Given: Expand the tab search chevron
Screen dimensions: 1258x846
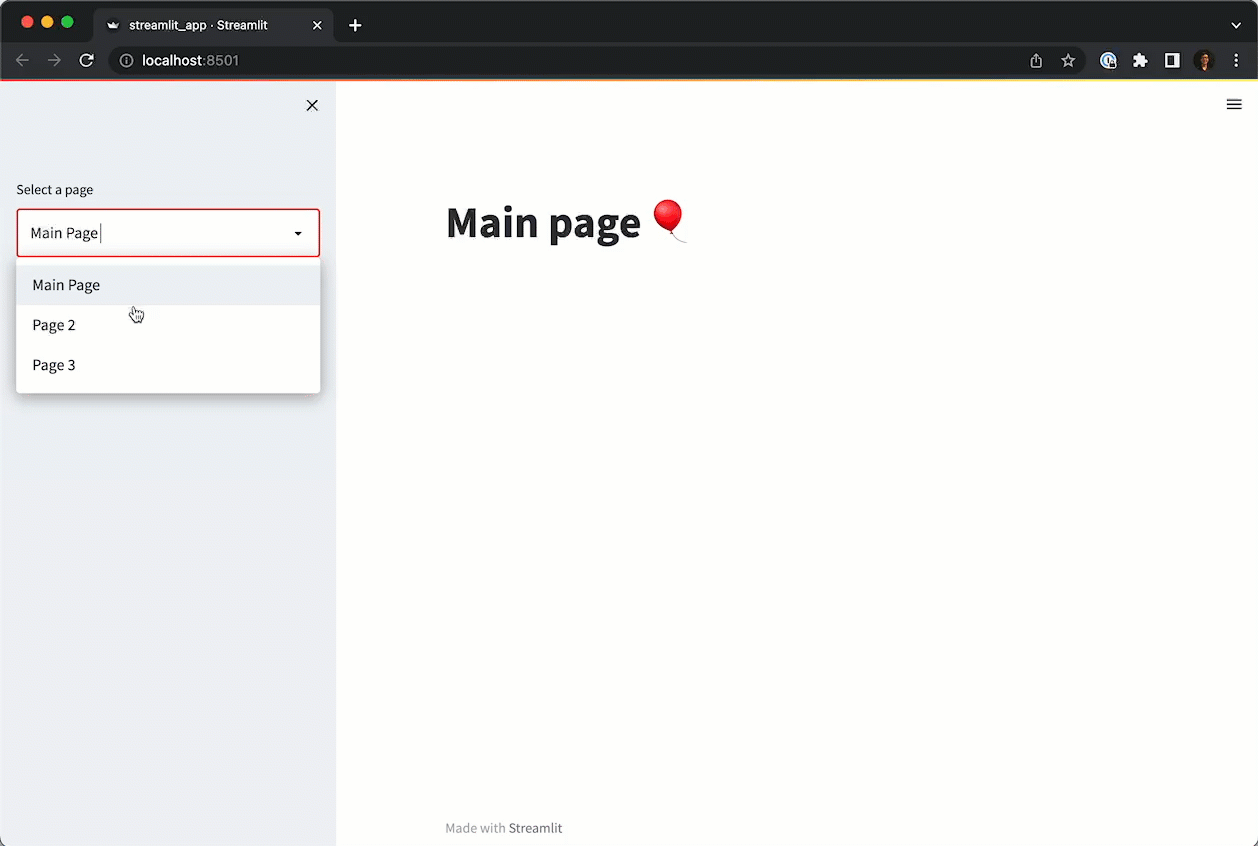Looking at the screenshot, I should (1236, 25).
